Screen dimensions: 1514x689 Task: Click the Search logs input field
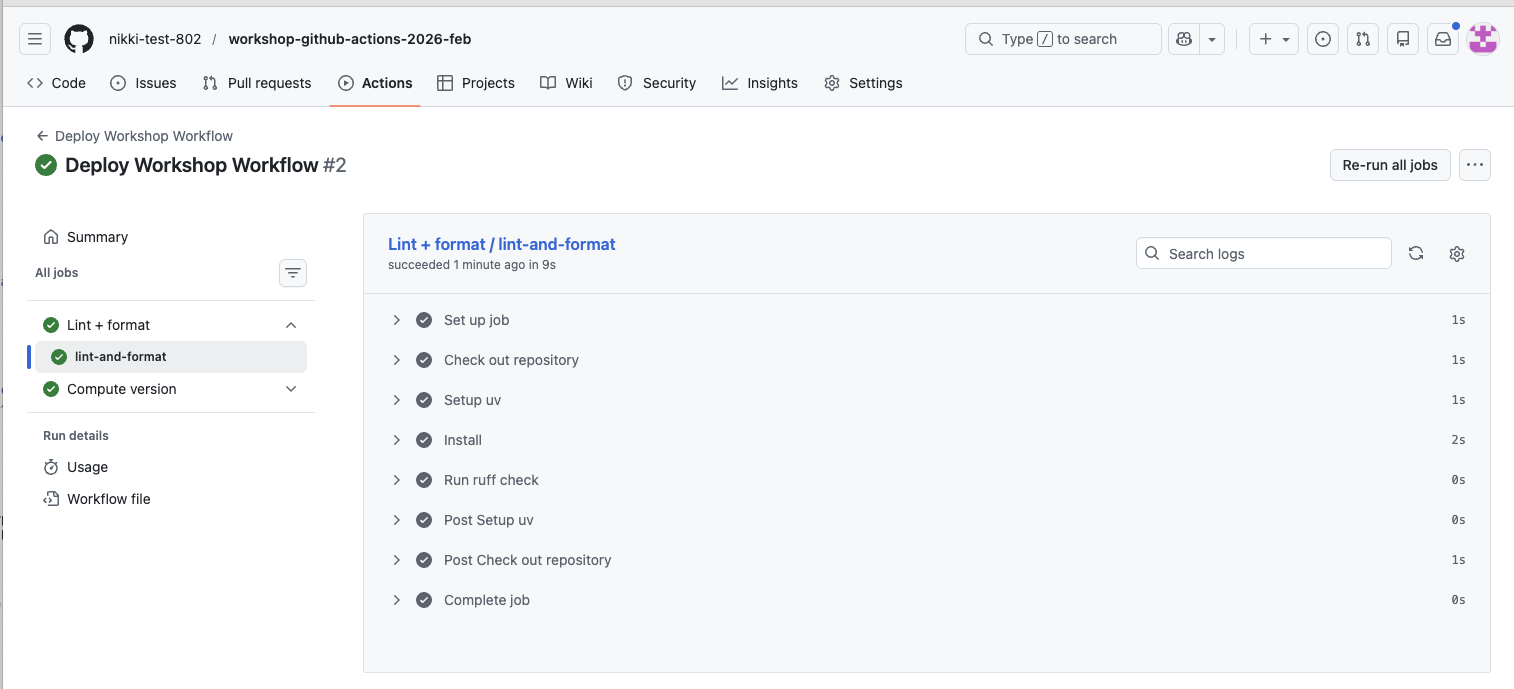point(1263,253)
